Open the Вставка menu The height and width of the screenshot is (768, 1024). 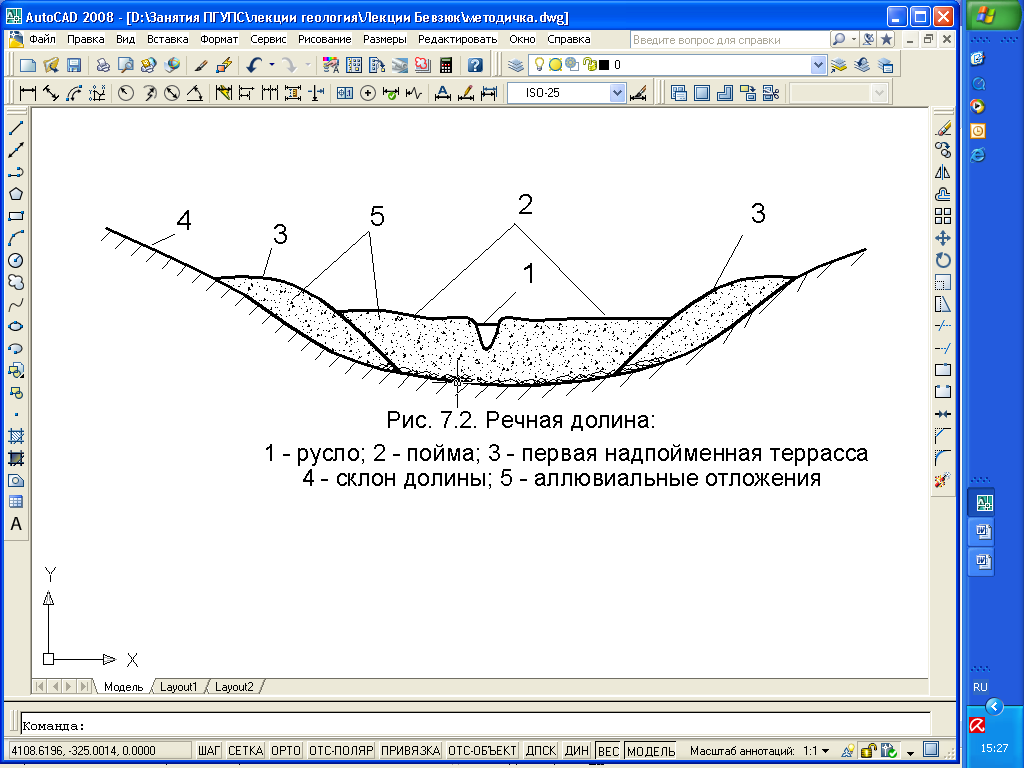[x=167, y=39]
